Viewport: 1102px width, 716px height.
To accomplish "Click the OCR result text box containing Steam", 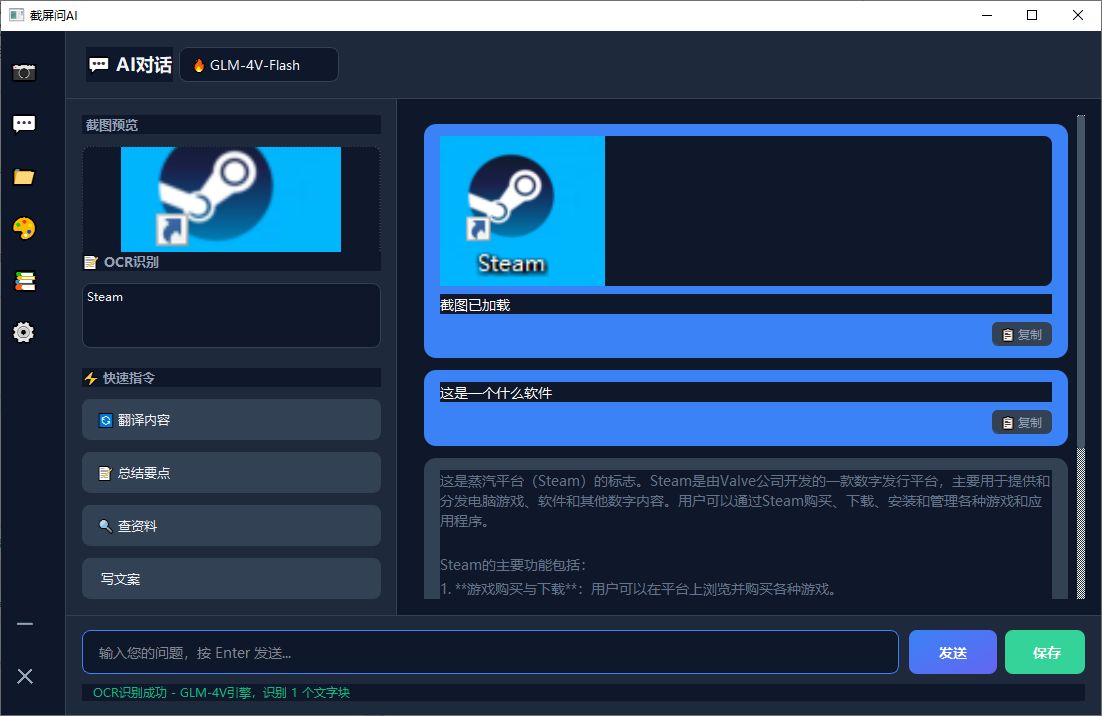I will point(231,315).
